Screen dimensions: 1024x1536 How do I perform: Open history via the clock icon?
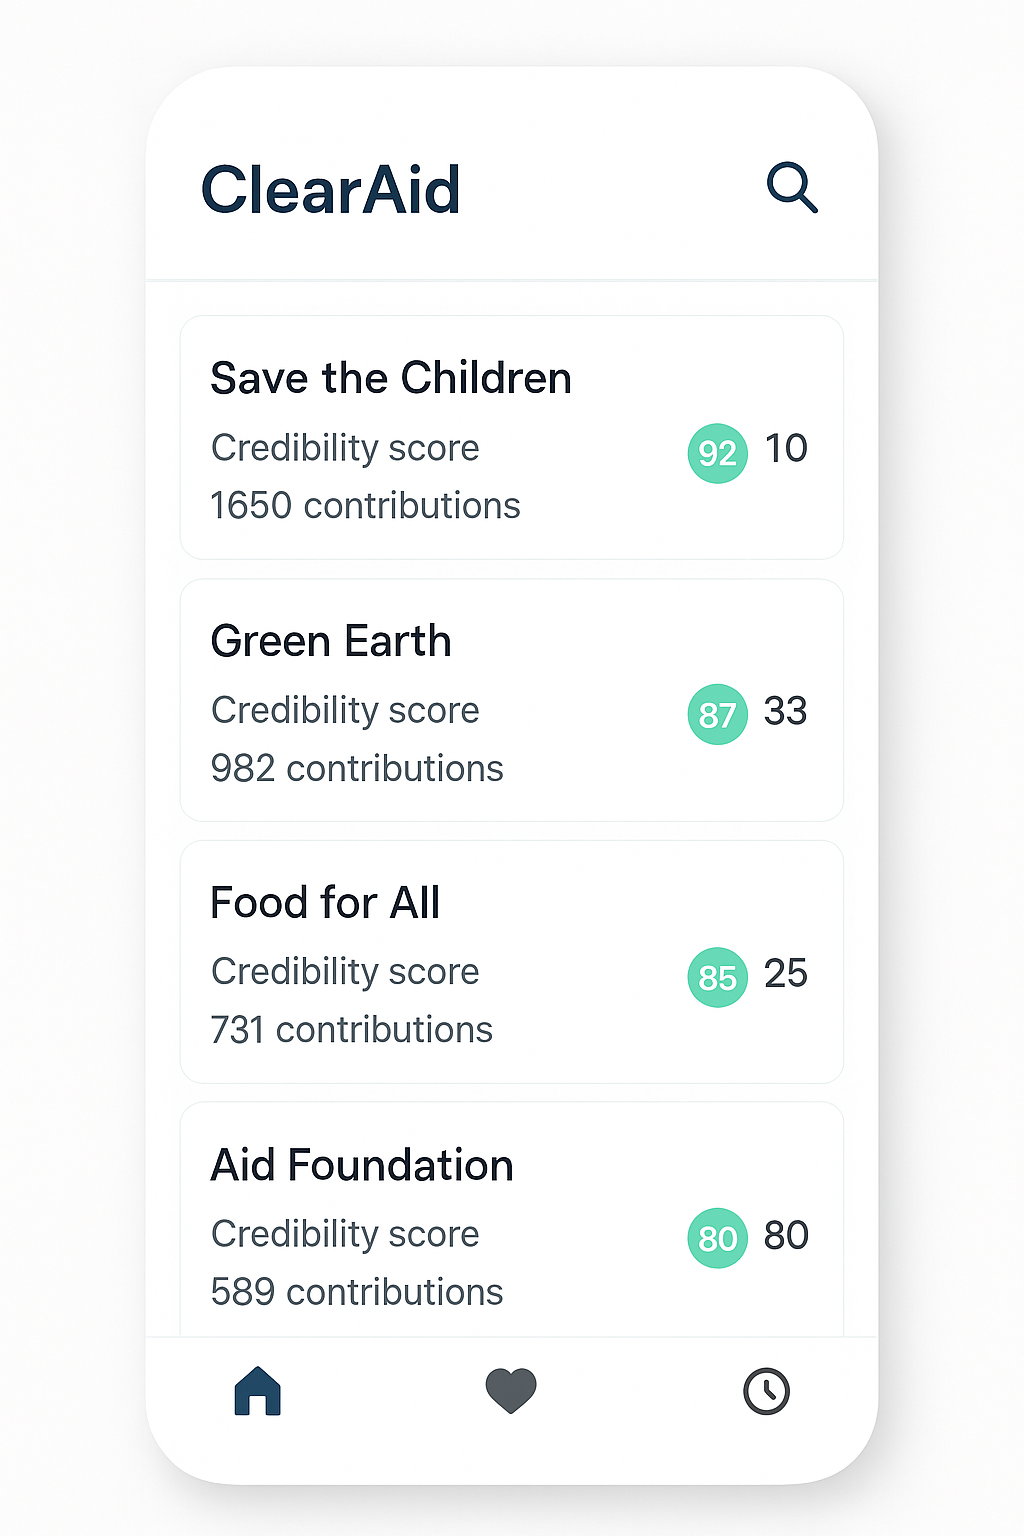[766, 1391]
